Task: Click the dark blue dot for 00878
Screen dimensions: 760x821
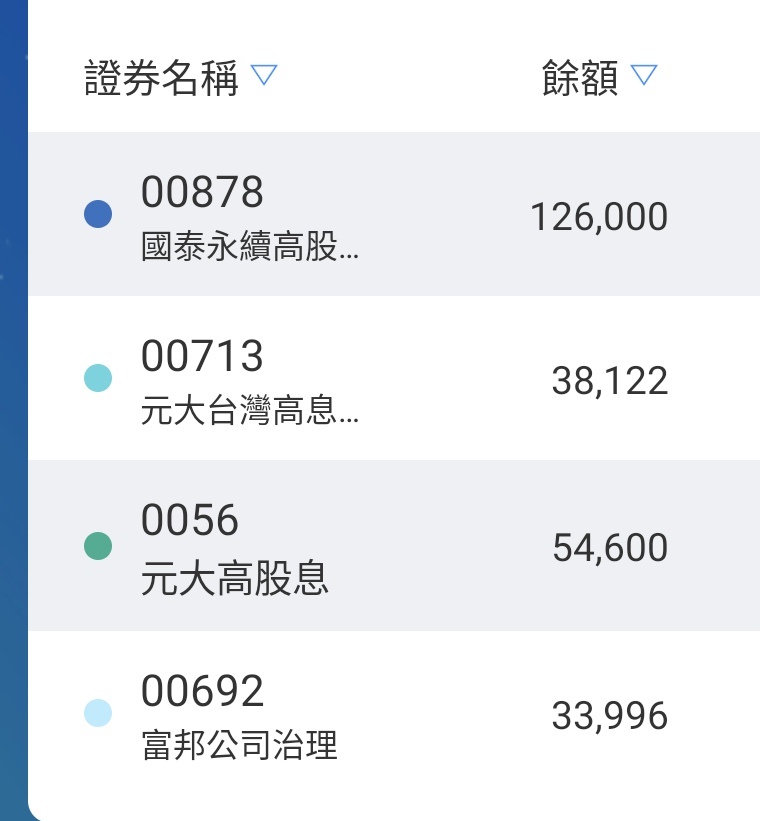Action: [x=98, y=214]
